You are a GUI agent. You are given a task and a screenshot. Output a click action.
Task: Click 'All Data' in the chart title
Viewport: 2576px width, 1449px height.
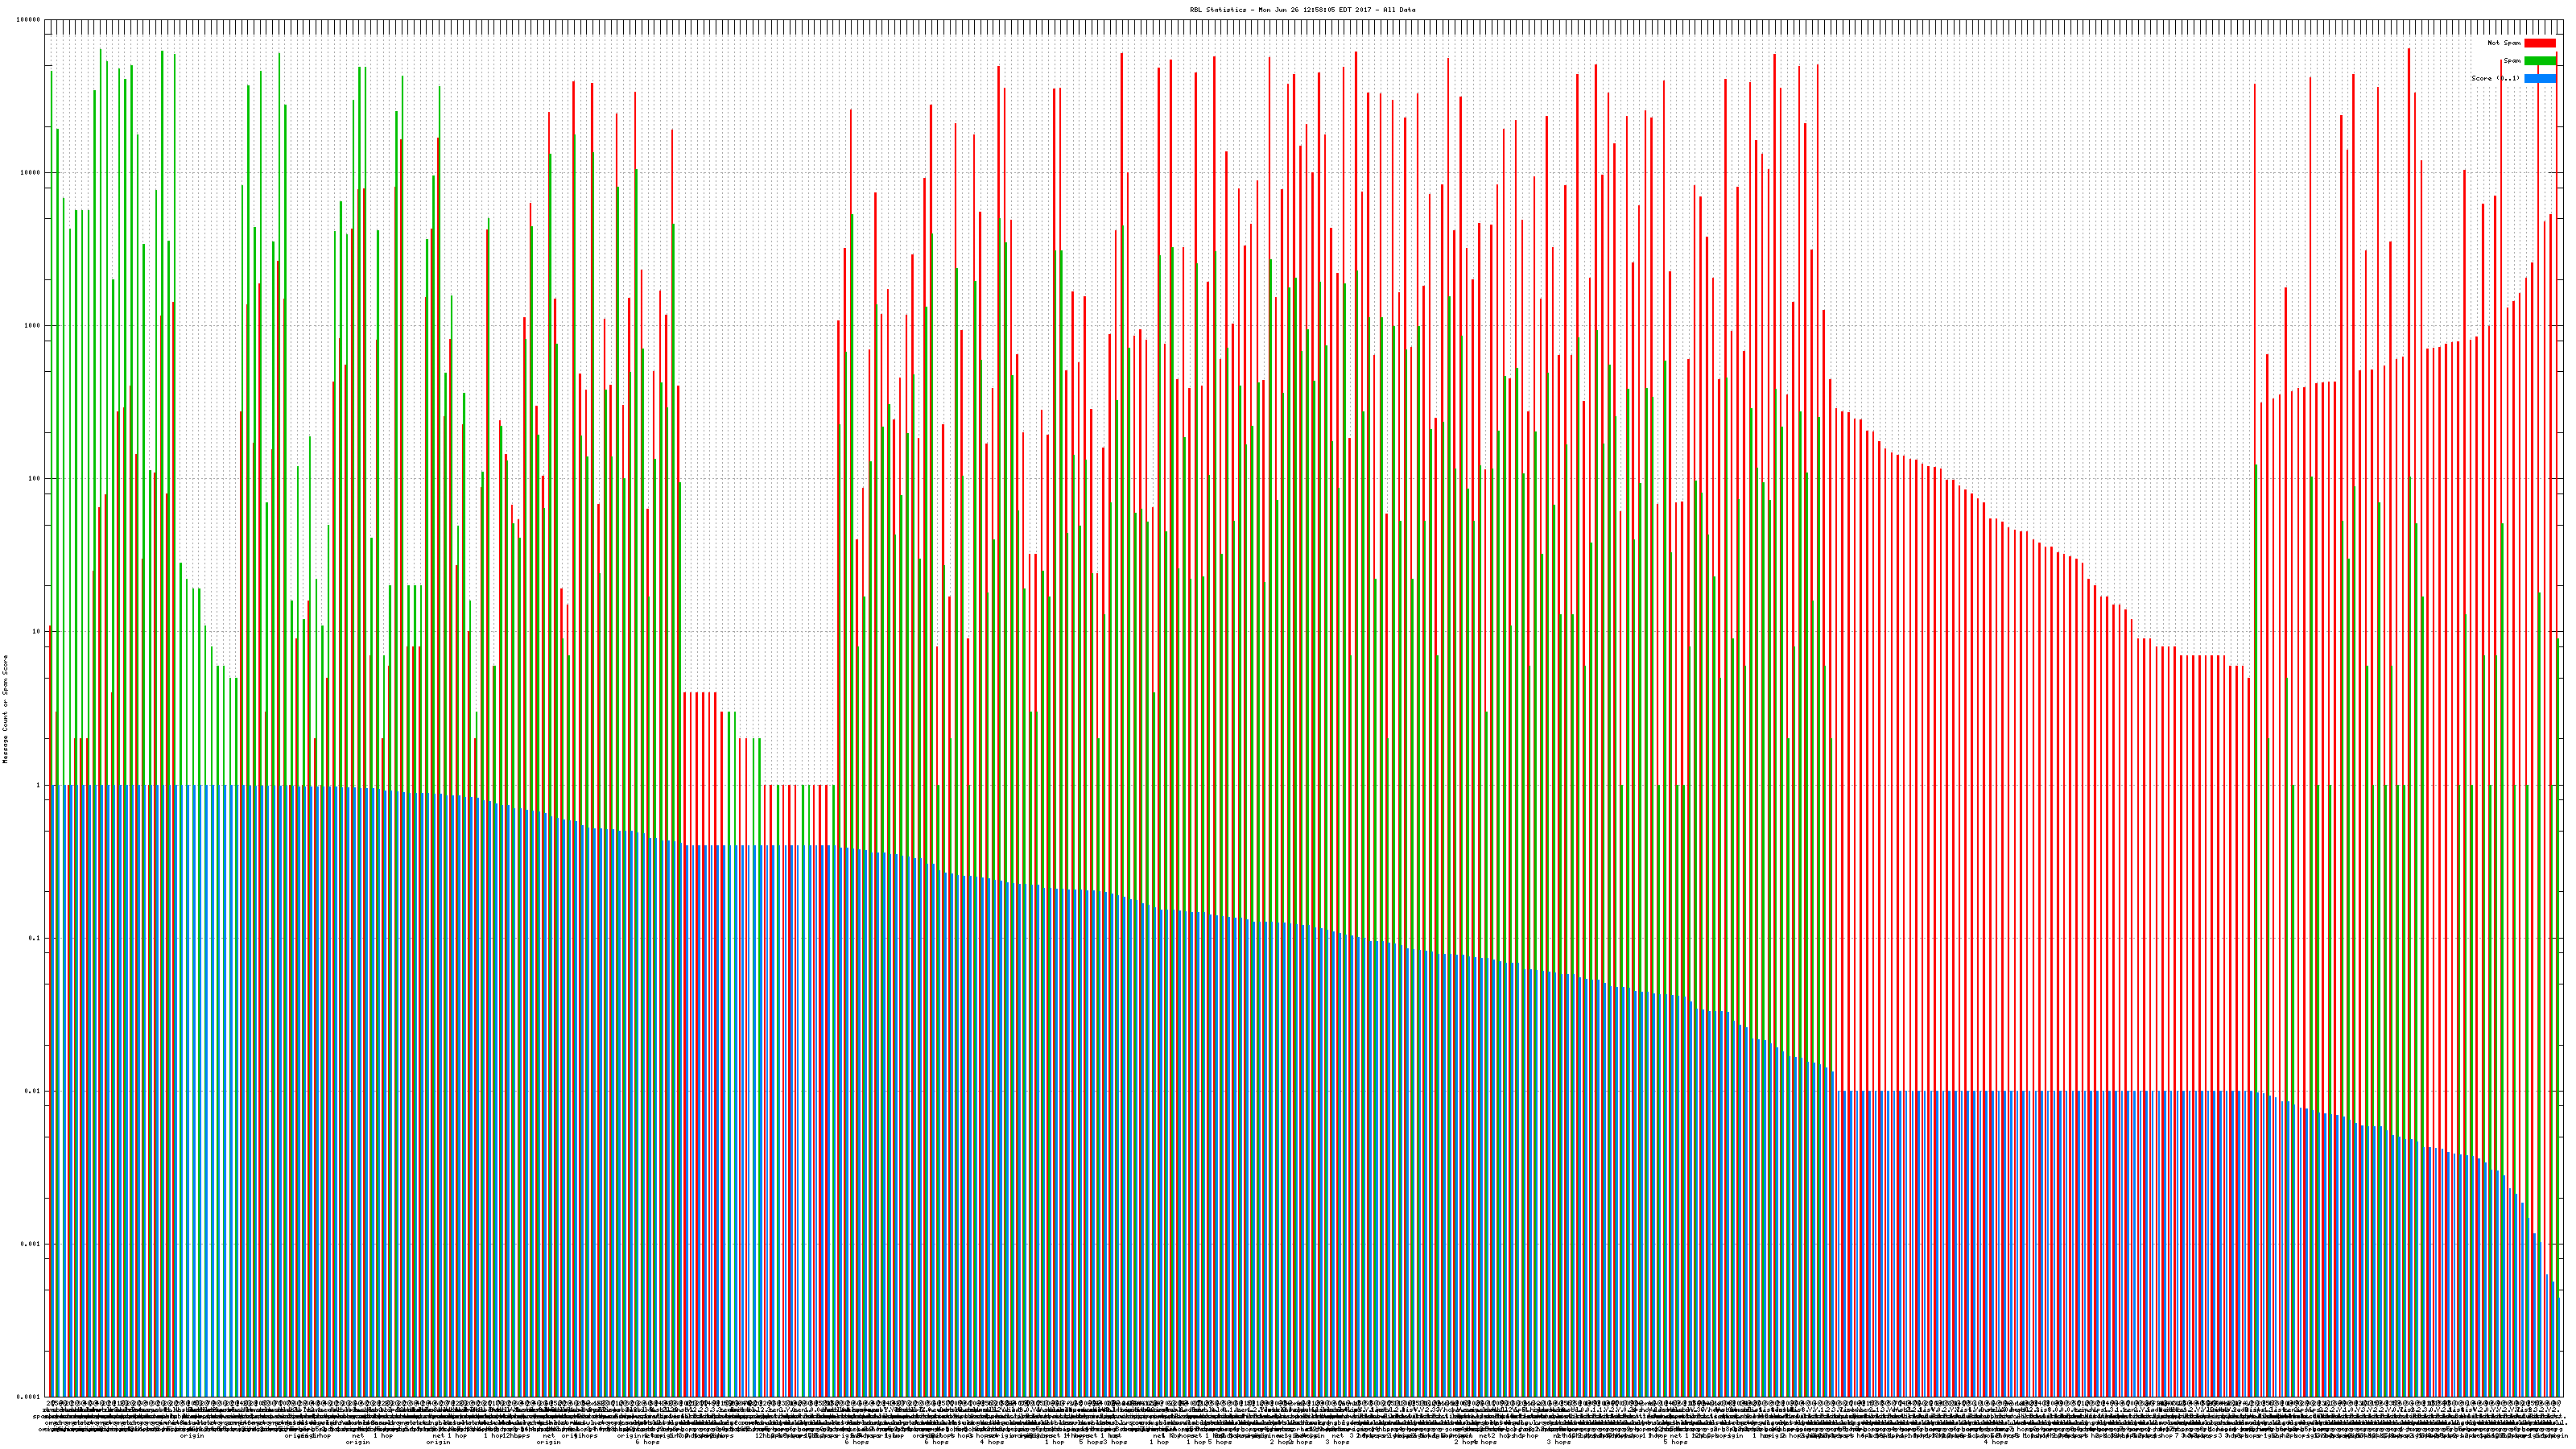pyautogui.click(x=1399, y=10)
